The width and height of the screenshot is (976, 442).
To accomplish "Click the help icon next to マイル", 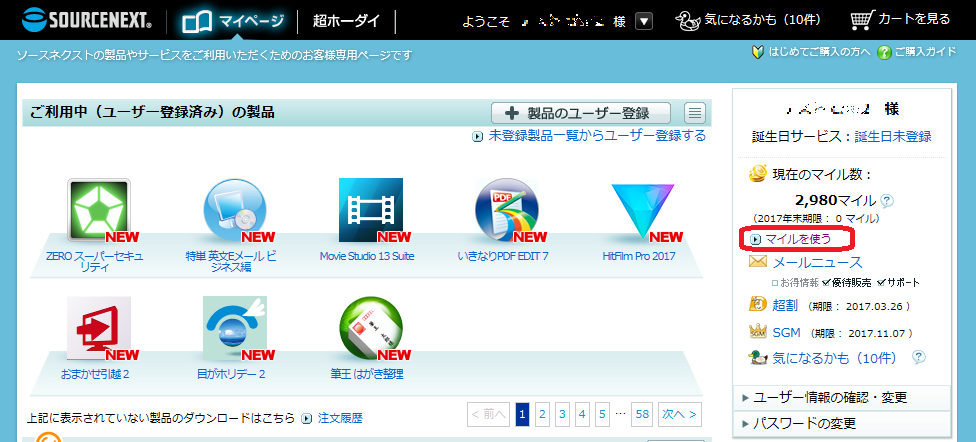I will pos(888,201).
